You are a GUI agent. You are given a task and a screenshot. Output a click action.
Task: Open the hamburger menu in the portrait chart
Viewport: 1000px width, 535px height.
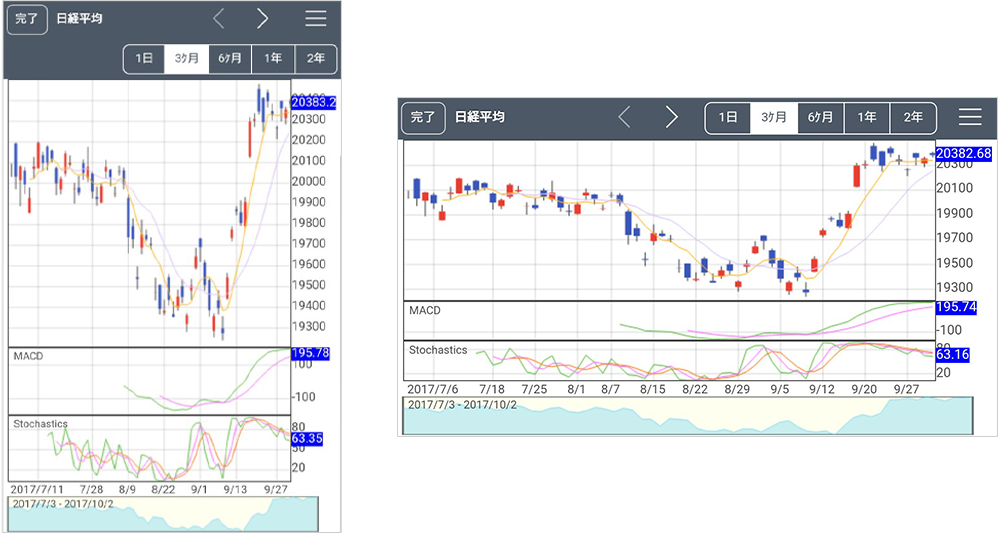(x=316, y=18)
